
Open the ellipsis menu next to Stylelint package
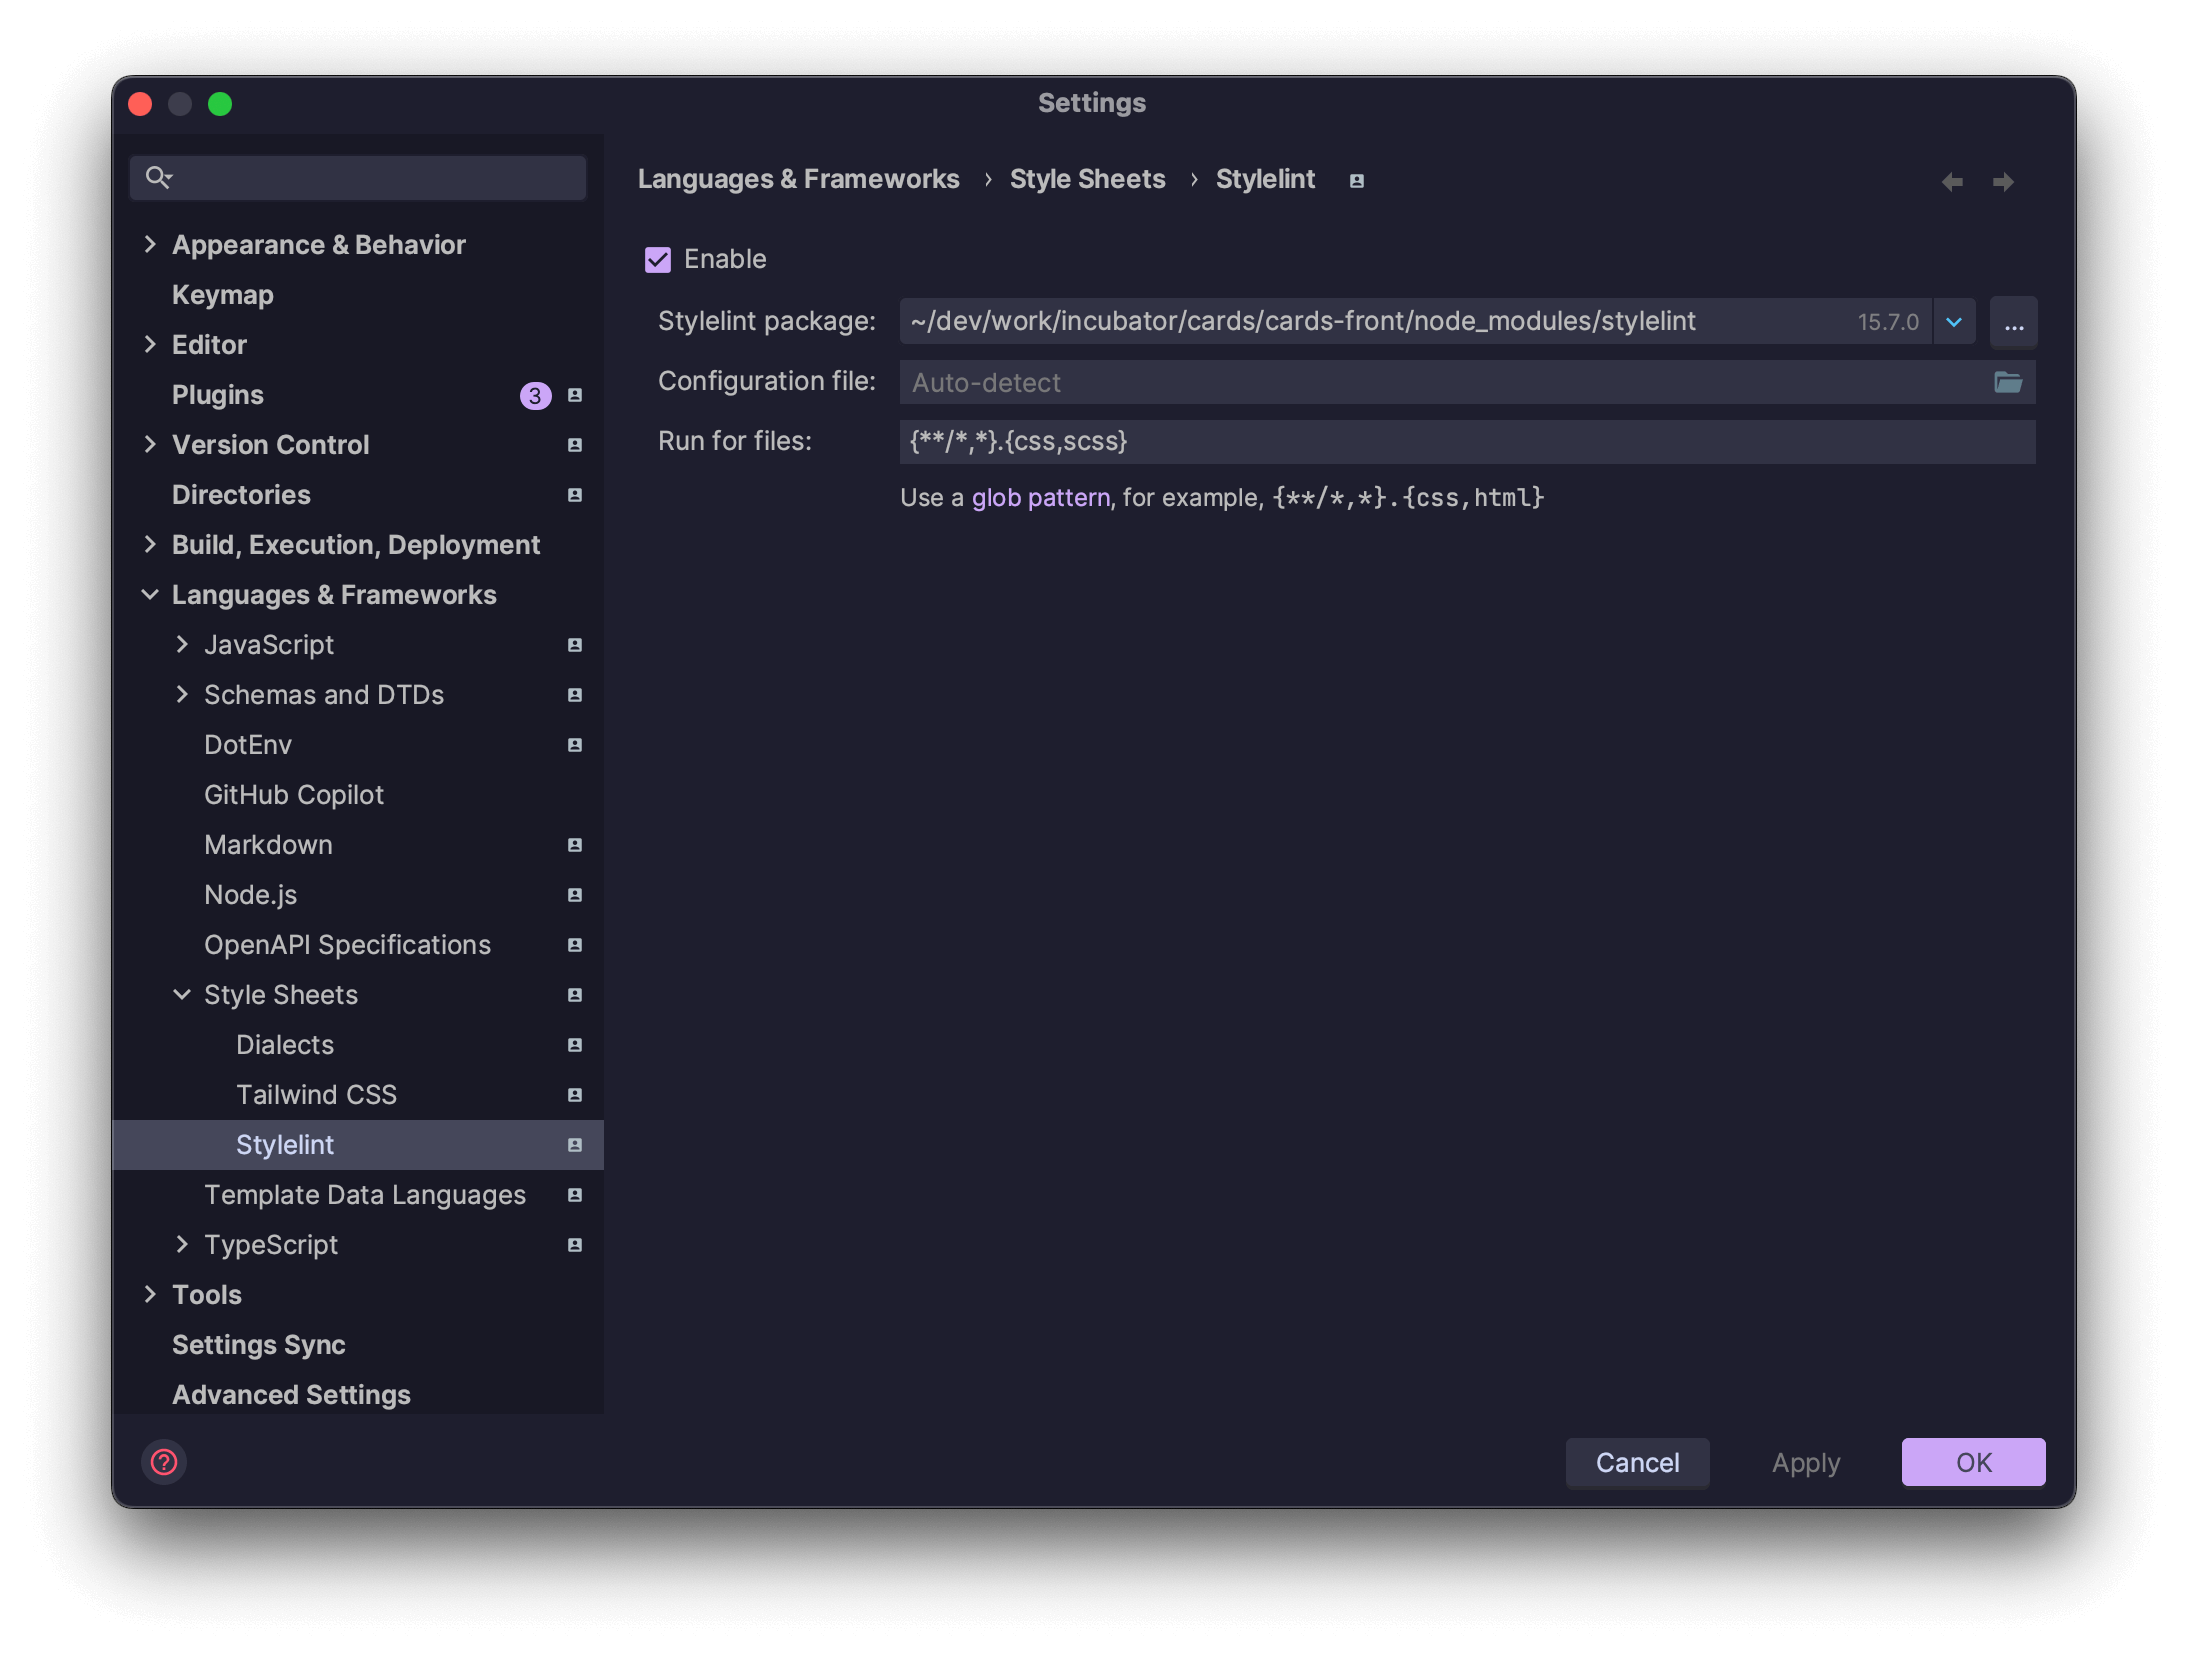(2014, 321)
